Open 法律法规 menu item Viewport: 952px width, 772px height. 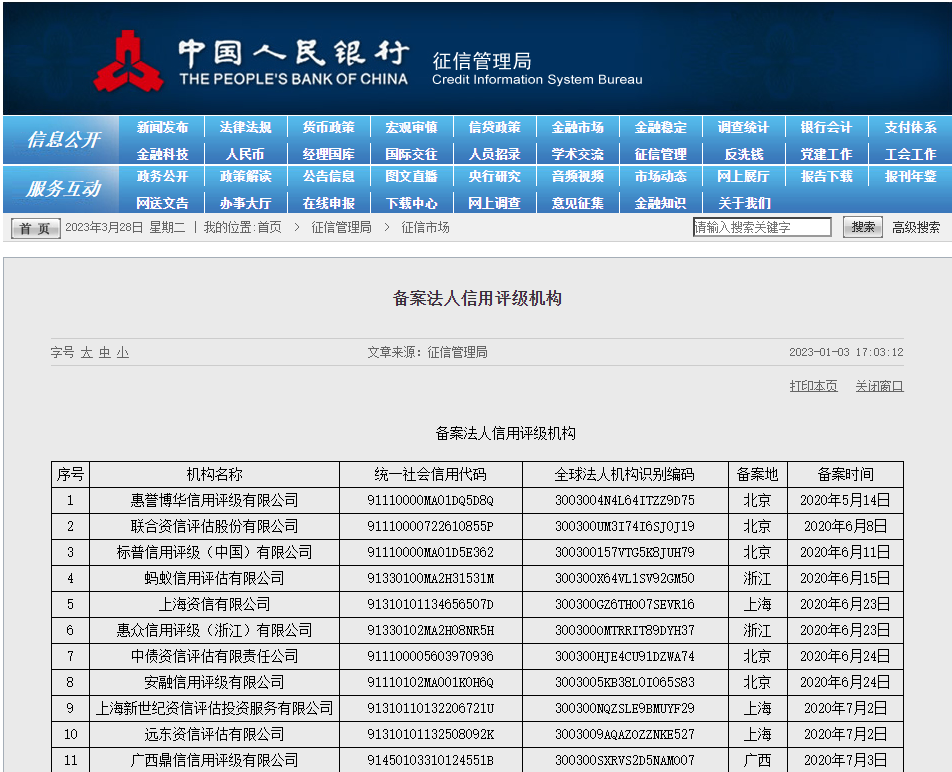pos(245,127)
